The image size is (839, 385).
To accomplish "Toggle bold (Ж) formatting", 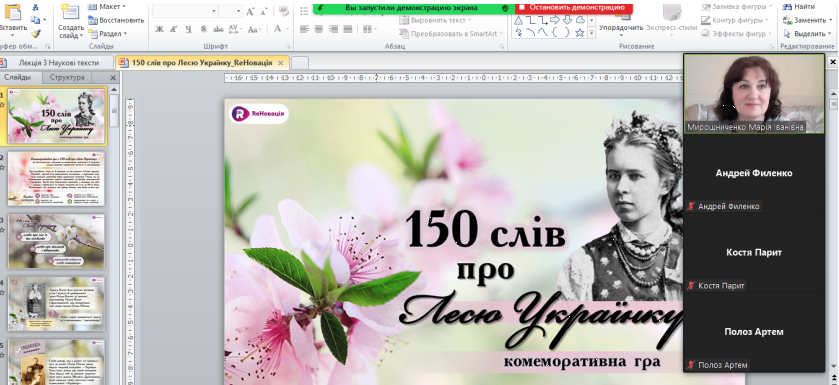I will coord(159,29).
